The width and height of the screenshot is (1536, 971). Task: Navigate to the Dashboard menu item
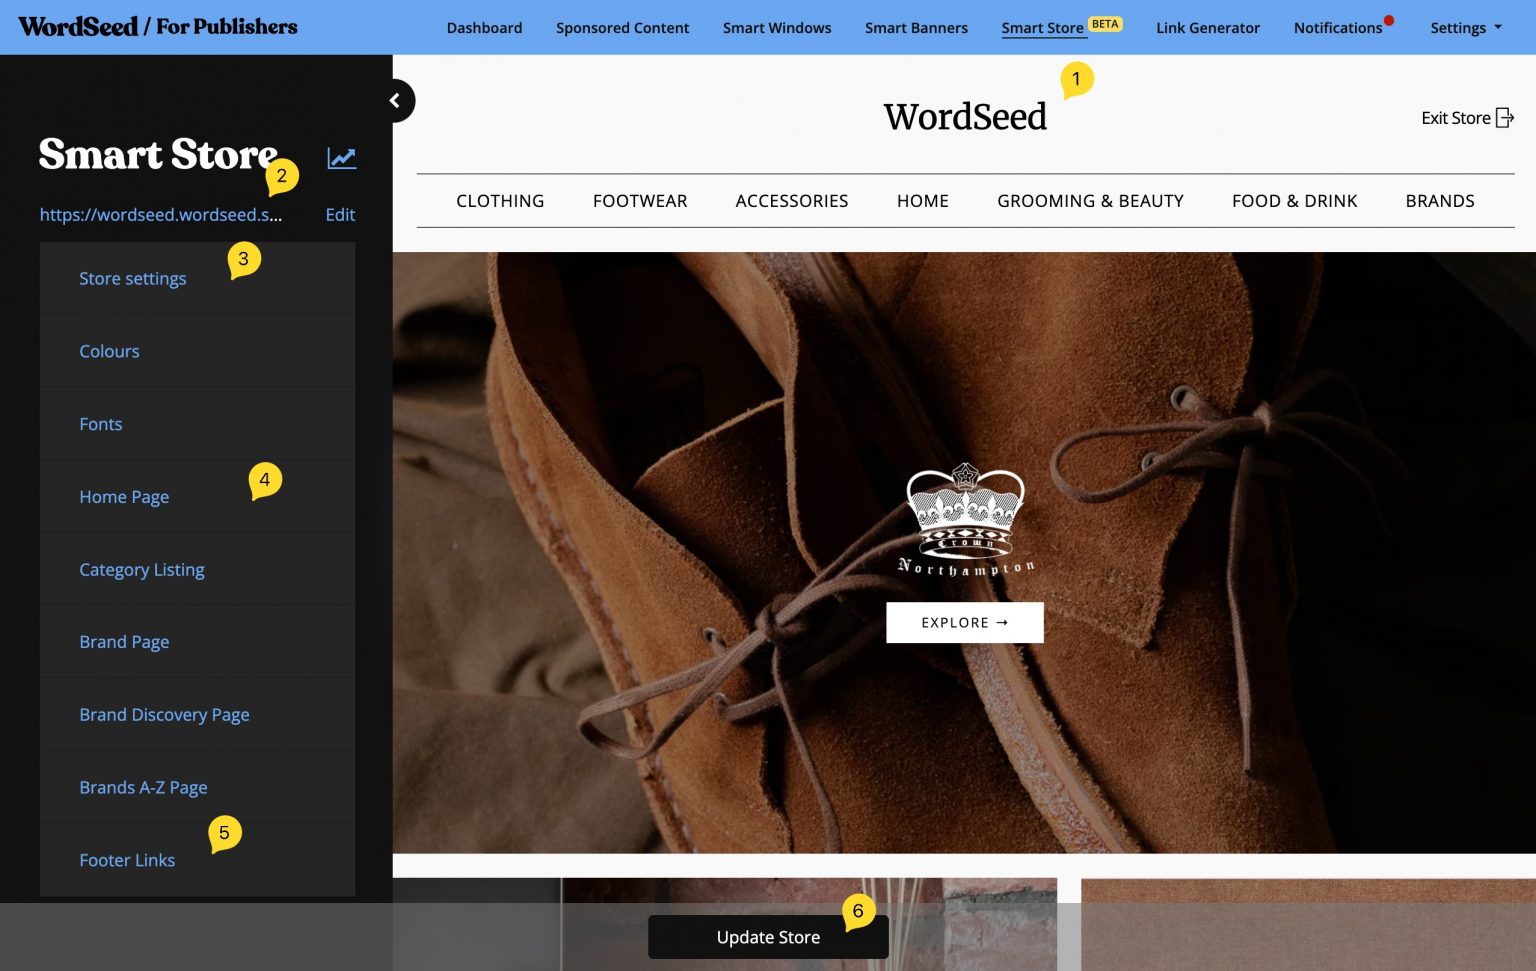click(484, 27)
